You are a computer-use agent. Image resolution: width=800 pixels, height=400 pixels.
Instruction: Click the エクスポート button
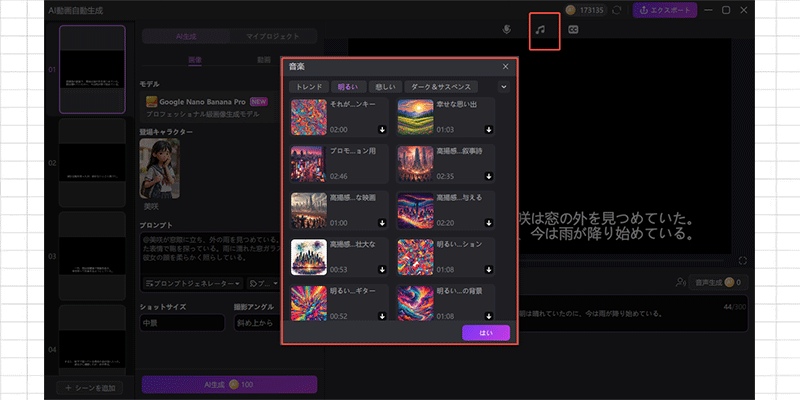coord(665,10)
